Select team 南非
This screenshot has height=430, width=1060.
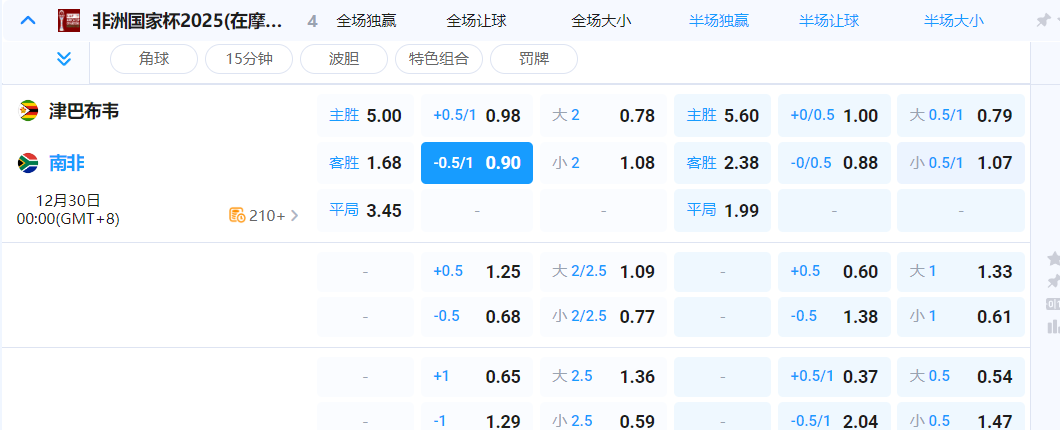pos(66,163)
